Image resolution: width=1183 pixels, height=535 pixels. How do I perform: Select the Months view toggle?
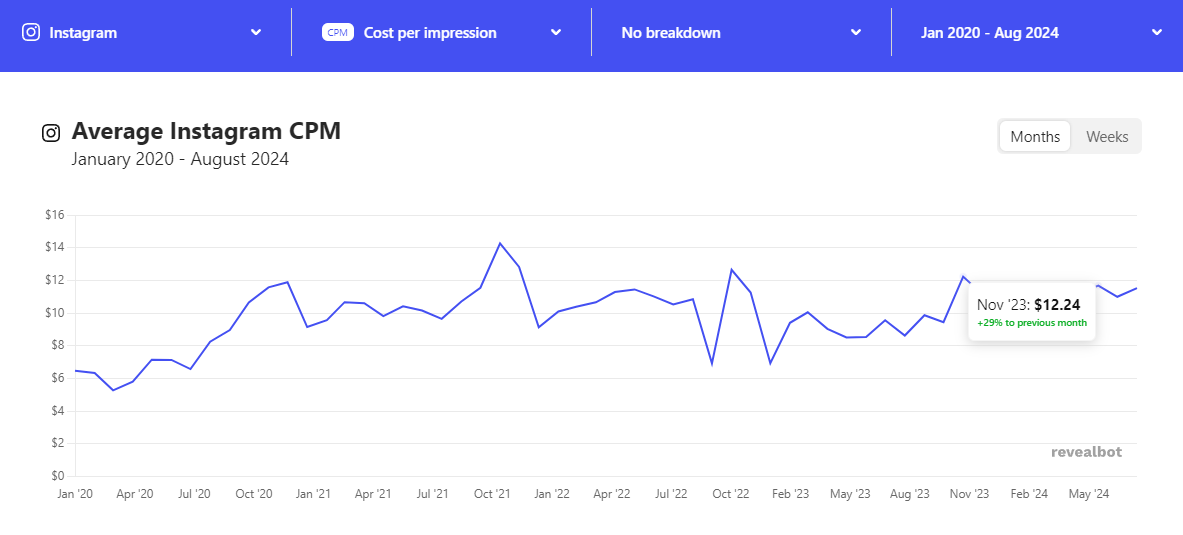(1035, 137)
